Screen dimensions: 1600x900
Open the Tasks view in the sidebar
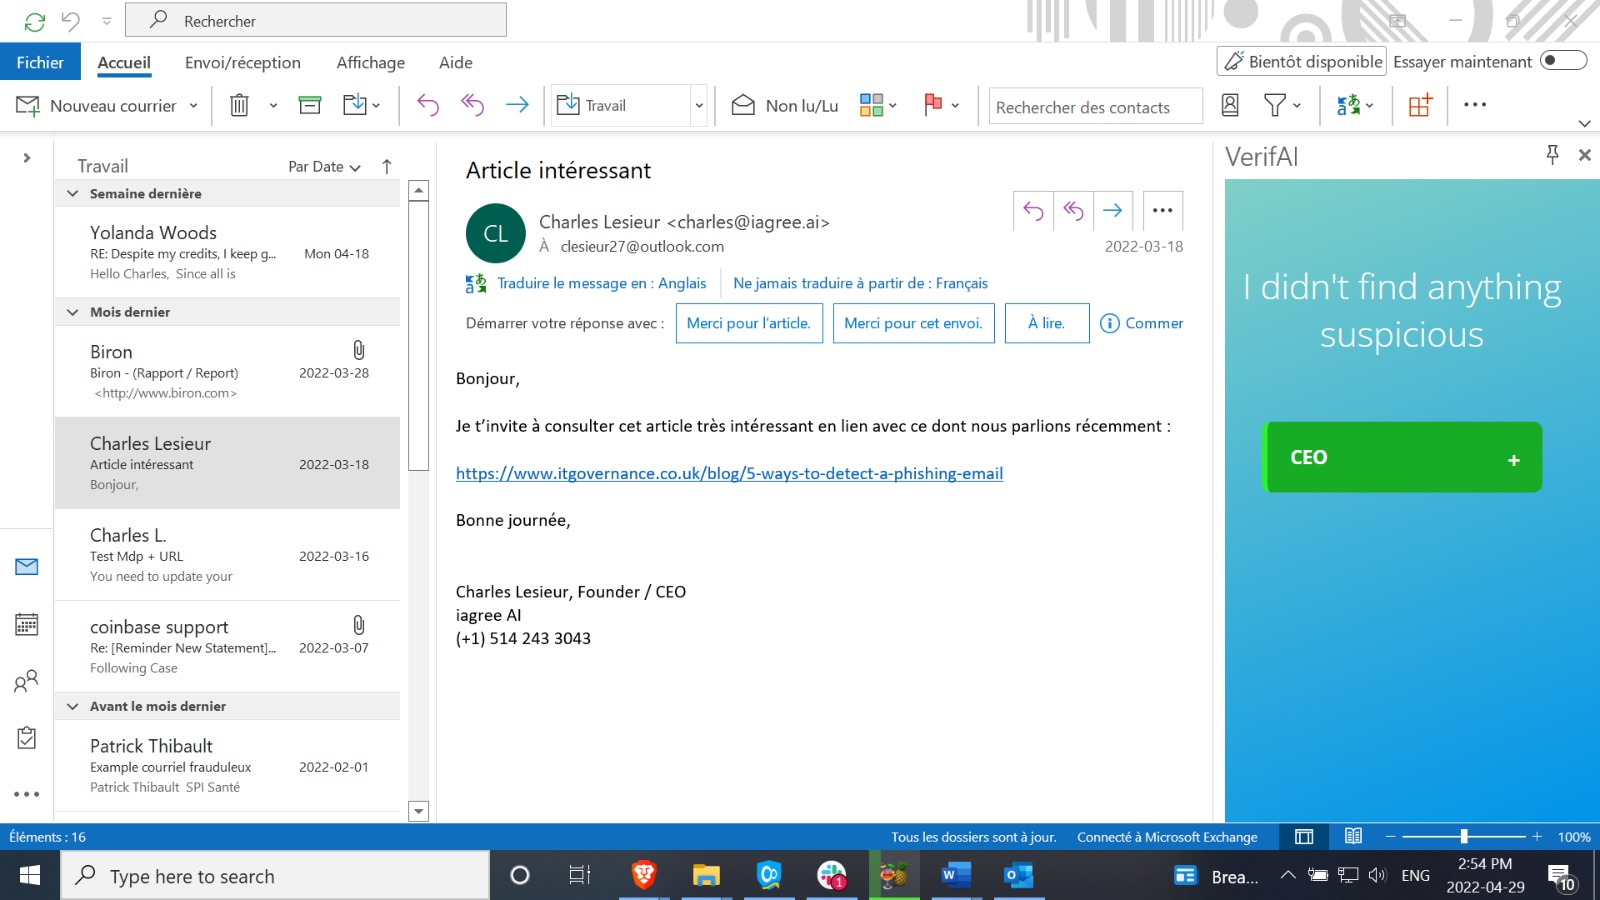[27, 738]
